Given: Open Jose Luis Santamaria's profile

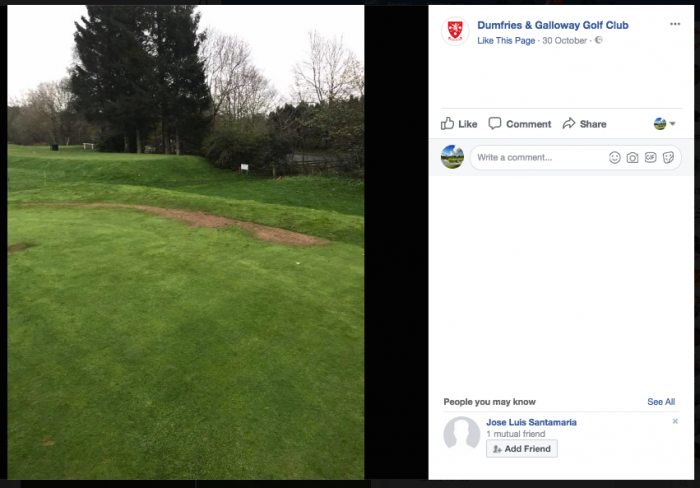Looking at the screenshot, I should (531, 422).
